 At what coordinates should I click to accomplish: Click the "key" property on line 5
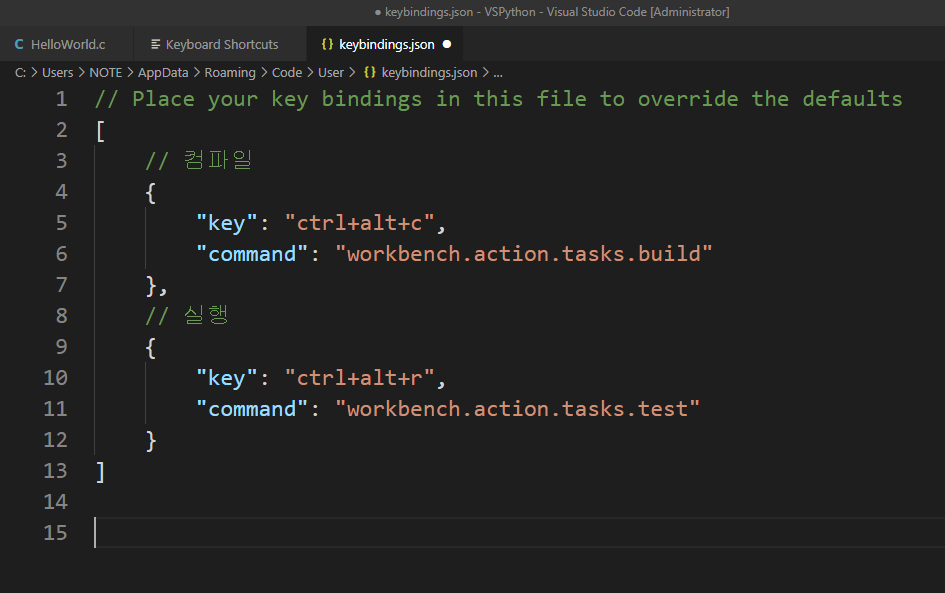point(227,223)
